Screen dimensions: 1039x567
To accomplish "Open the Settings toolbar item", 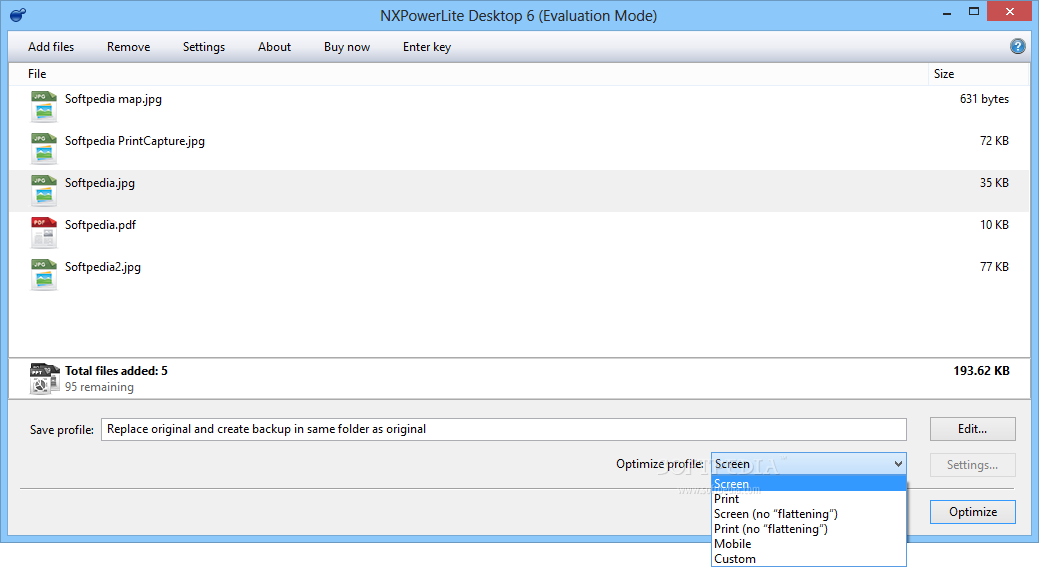I will [x=203, y=47].
